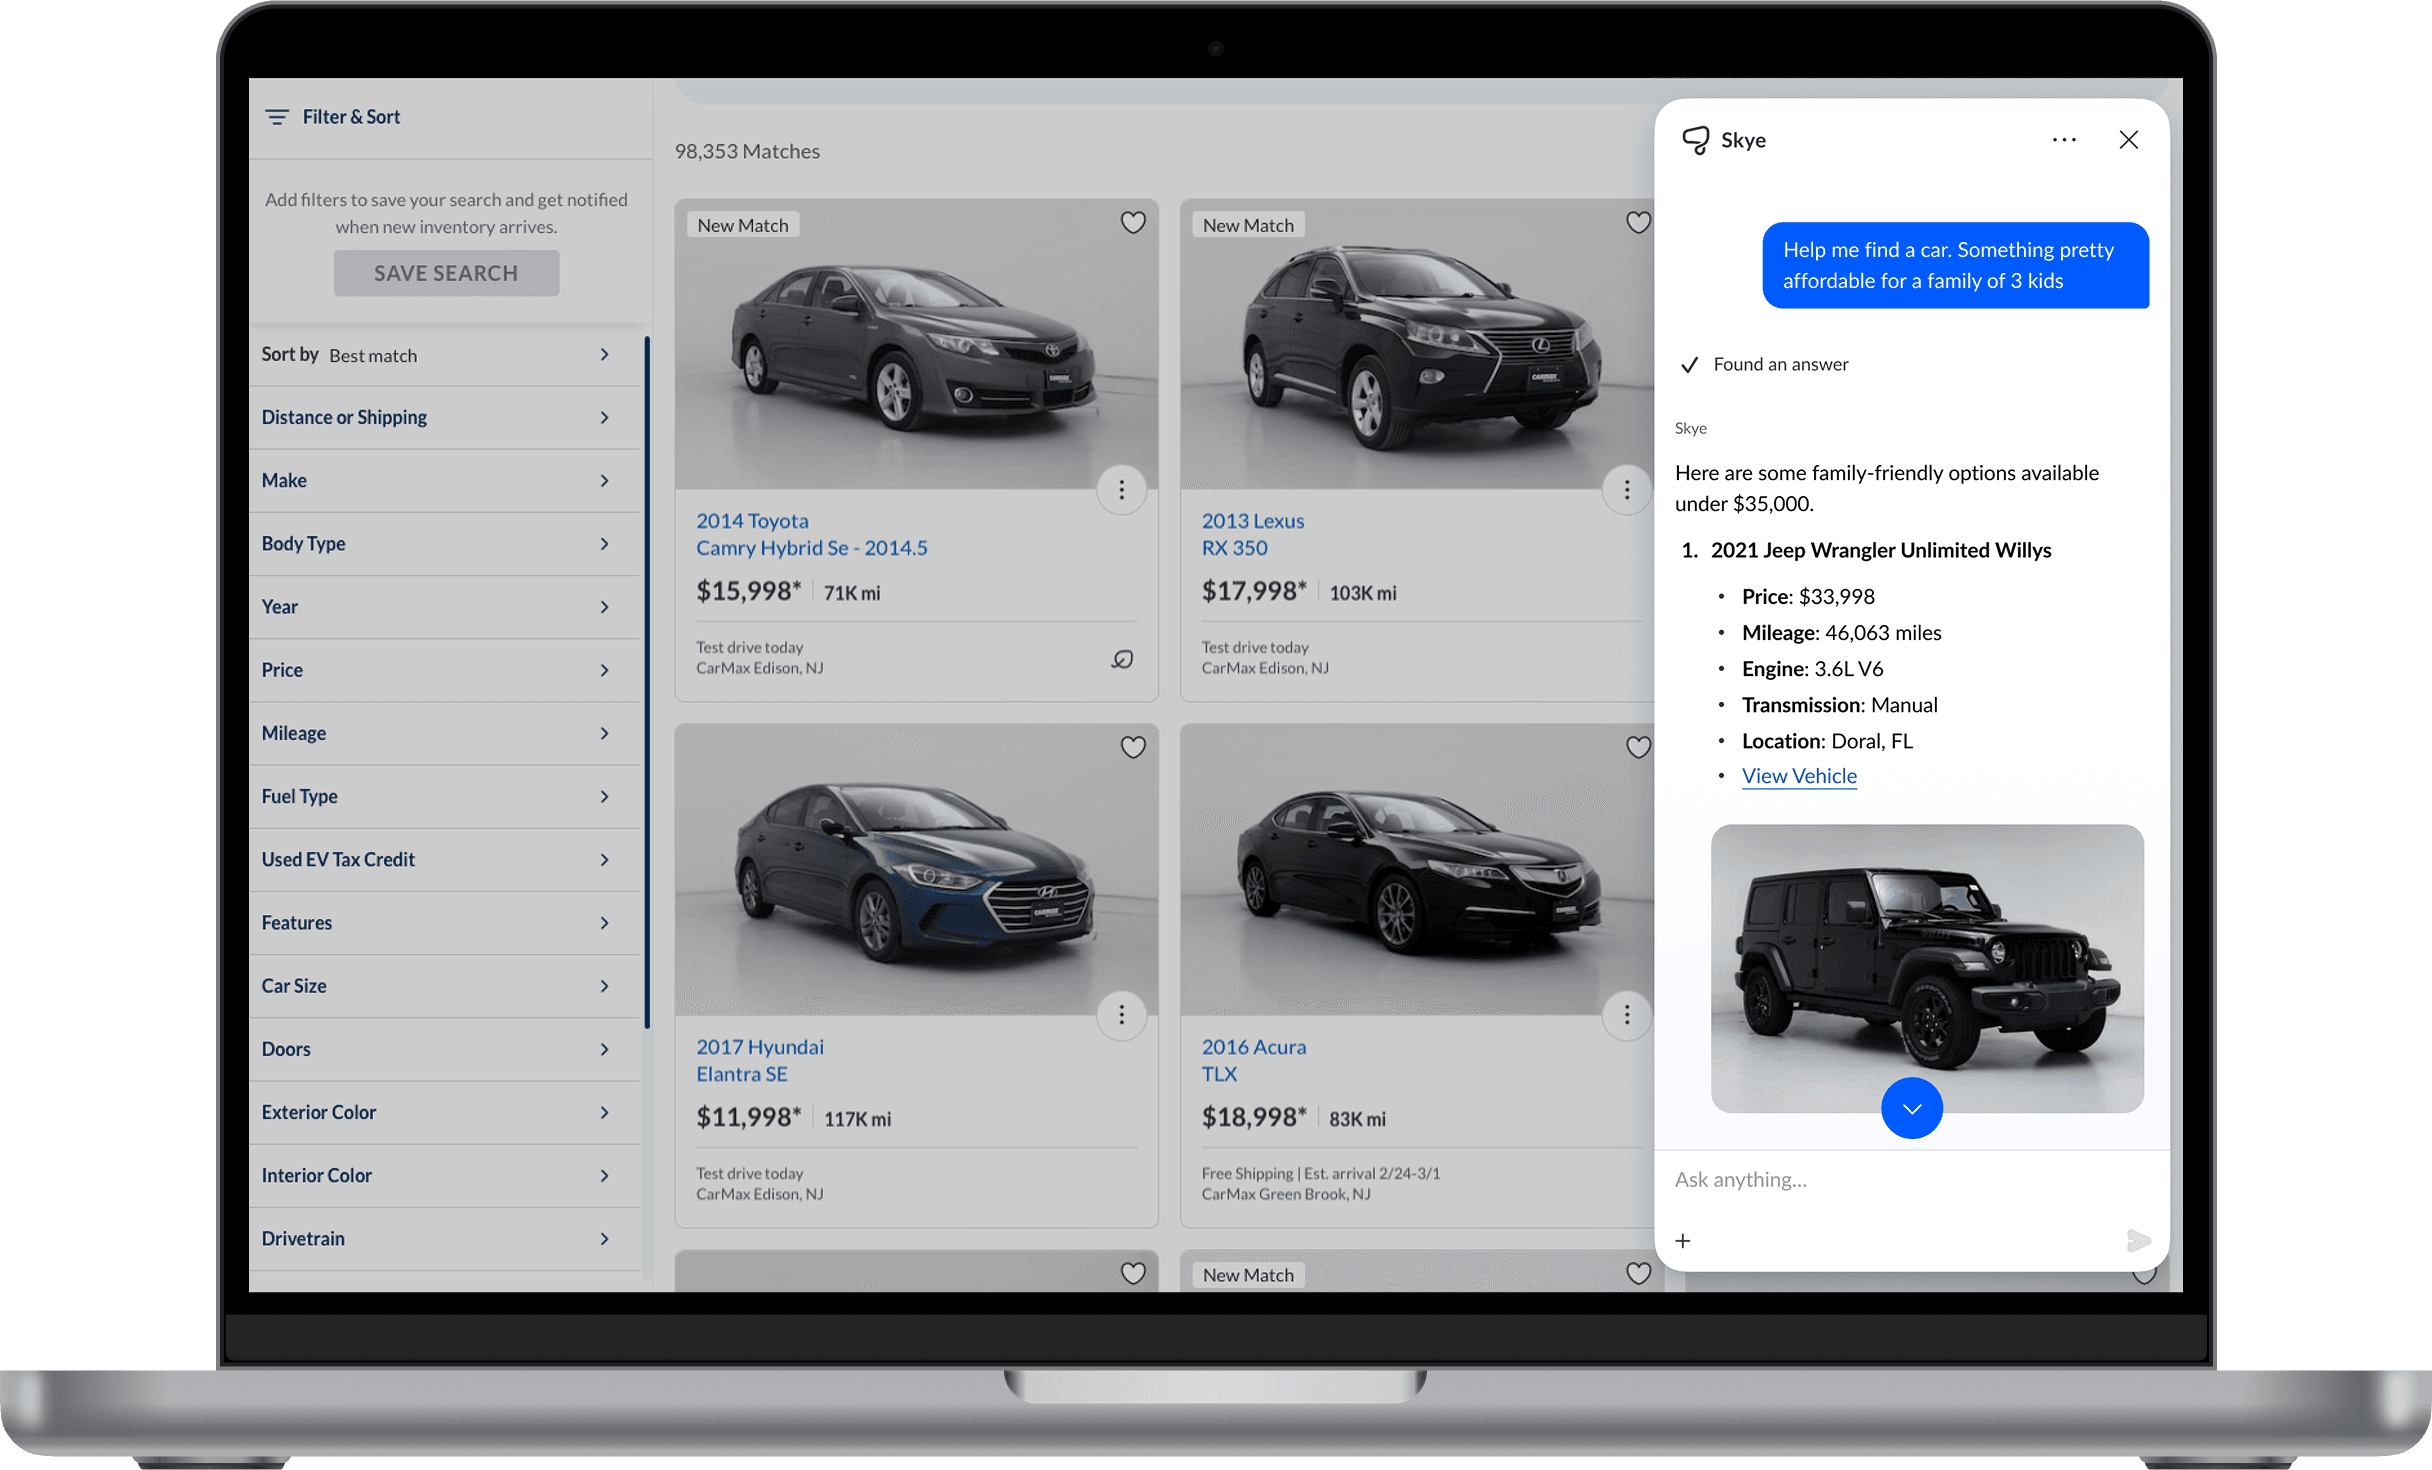Click the three-dot options icon on 2013 Lexus RX 350

coord(1622,490)
